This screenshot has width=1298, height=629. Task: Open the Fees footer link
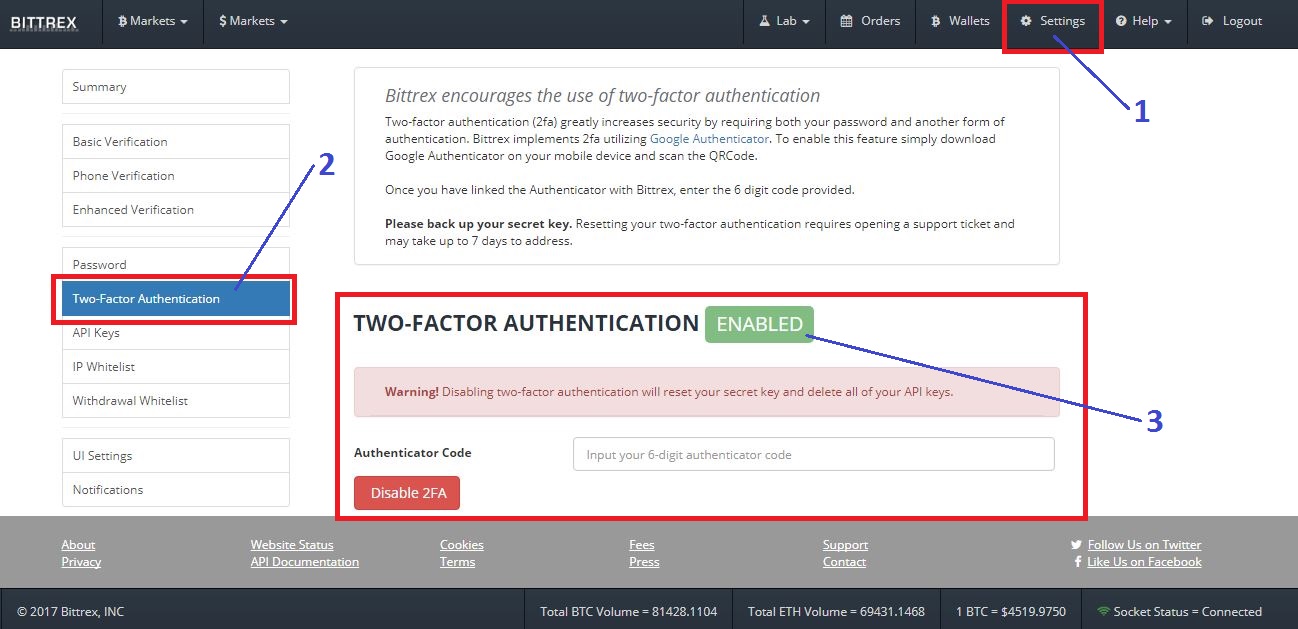click(642, 545)
